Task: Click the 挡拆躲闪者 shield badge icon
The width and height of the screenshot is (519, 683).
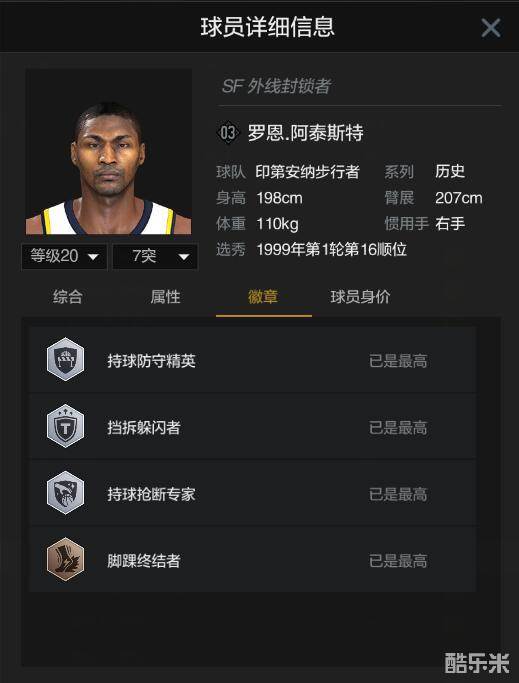Action: point(65,426)
